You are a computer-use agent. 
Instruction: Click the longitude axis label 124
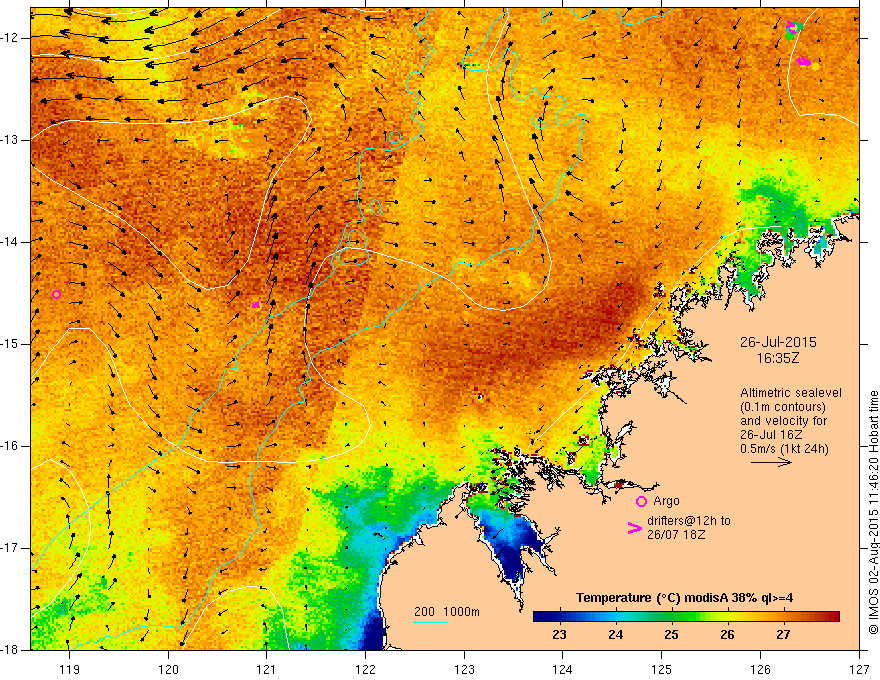pyautogui.click(x=563, y=669)
